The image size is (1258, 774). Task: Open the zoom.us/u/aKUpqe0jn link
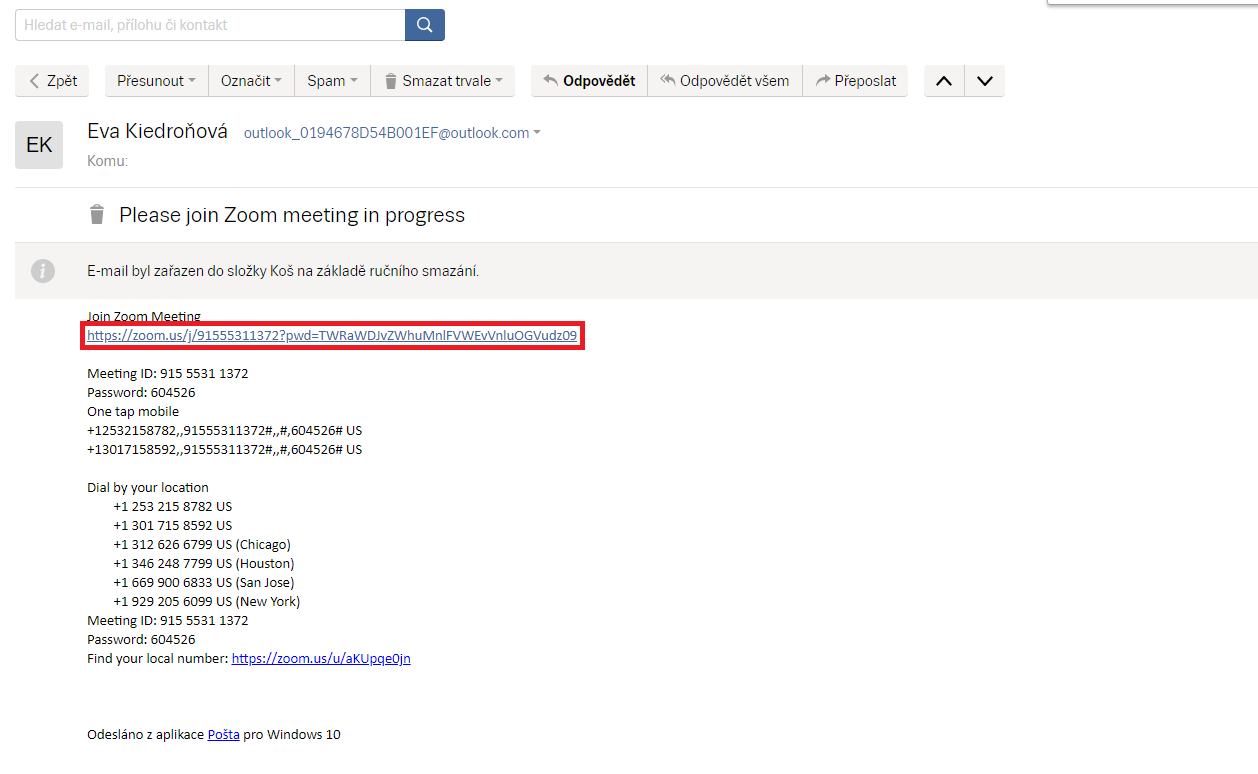coord(321,659)
